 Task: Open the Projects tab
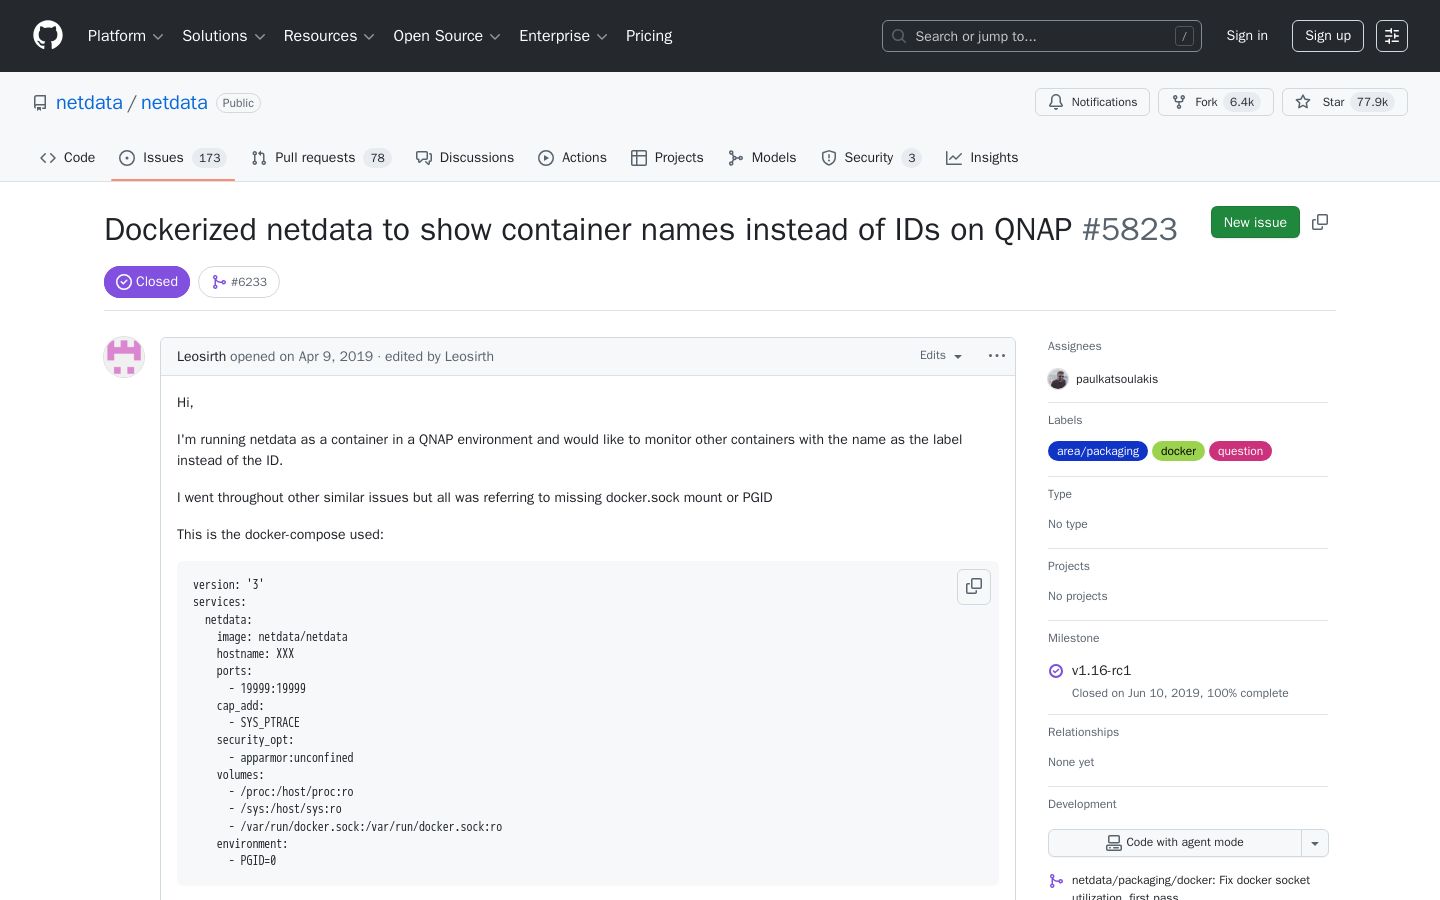tap(668, 158)
